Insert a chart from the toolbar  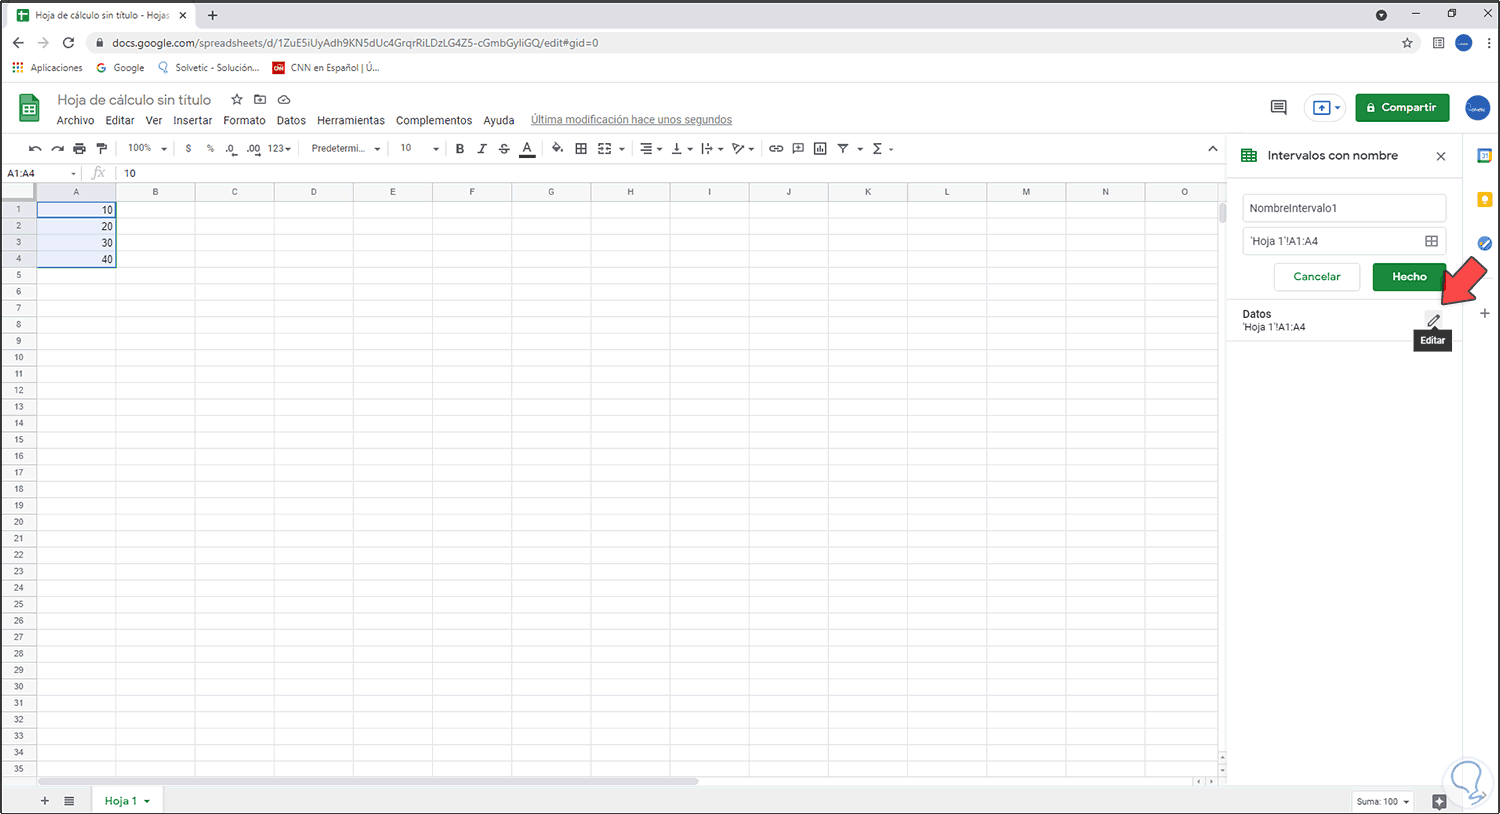(x=820, y=148)
